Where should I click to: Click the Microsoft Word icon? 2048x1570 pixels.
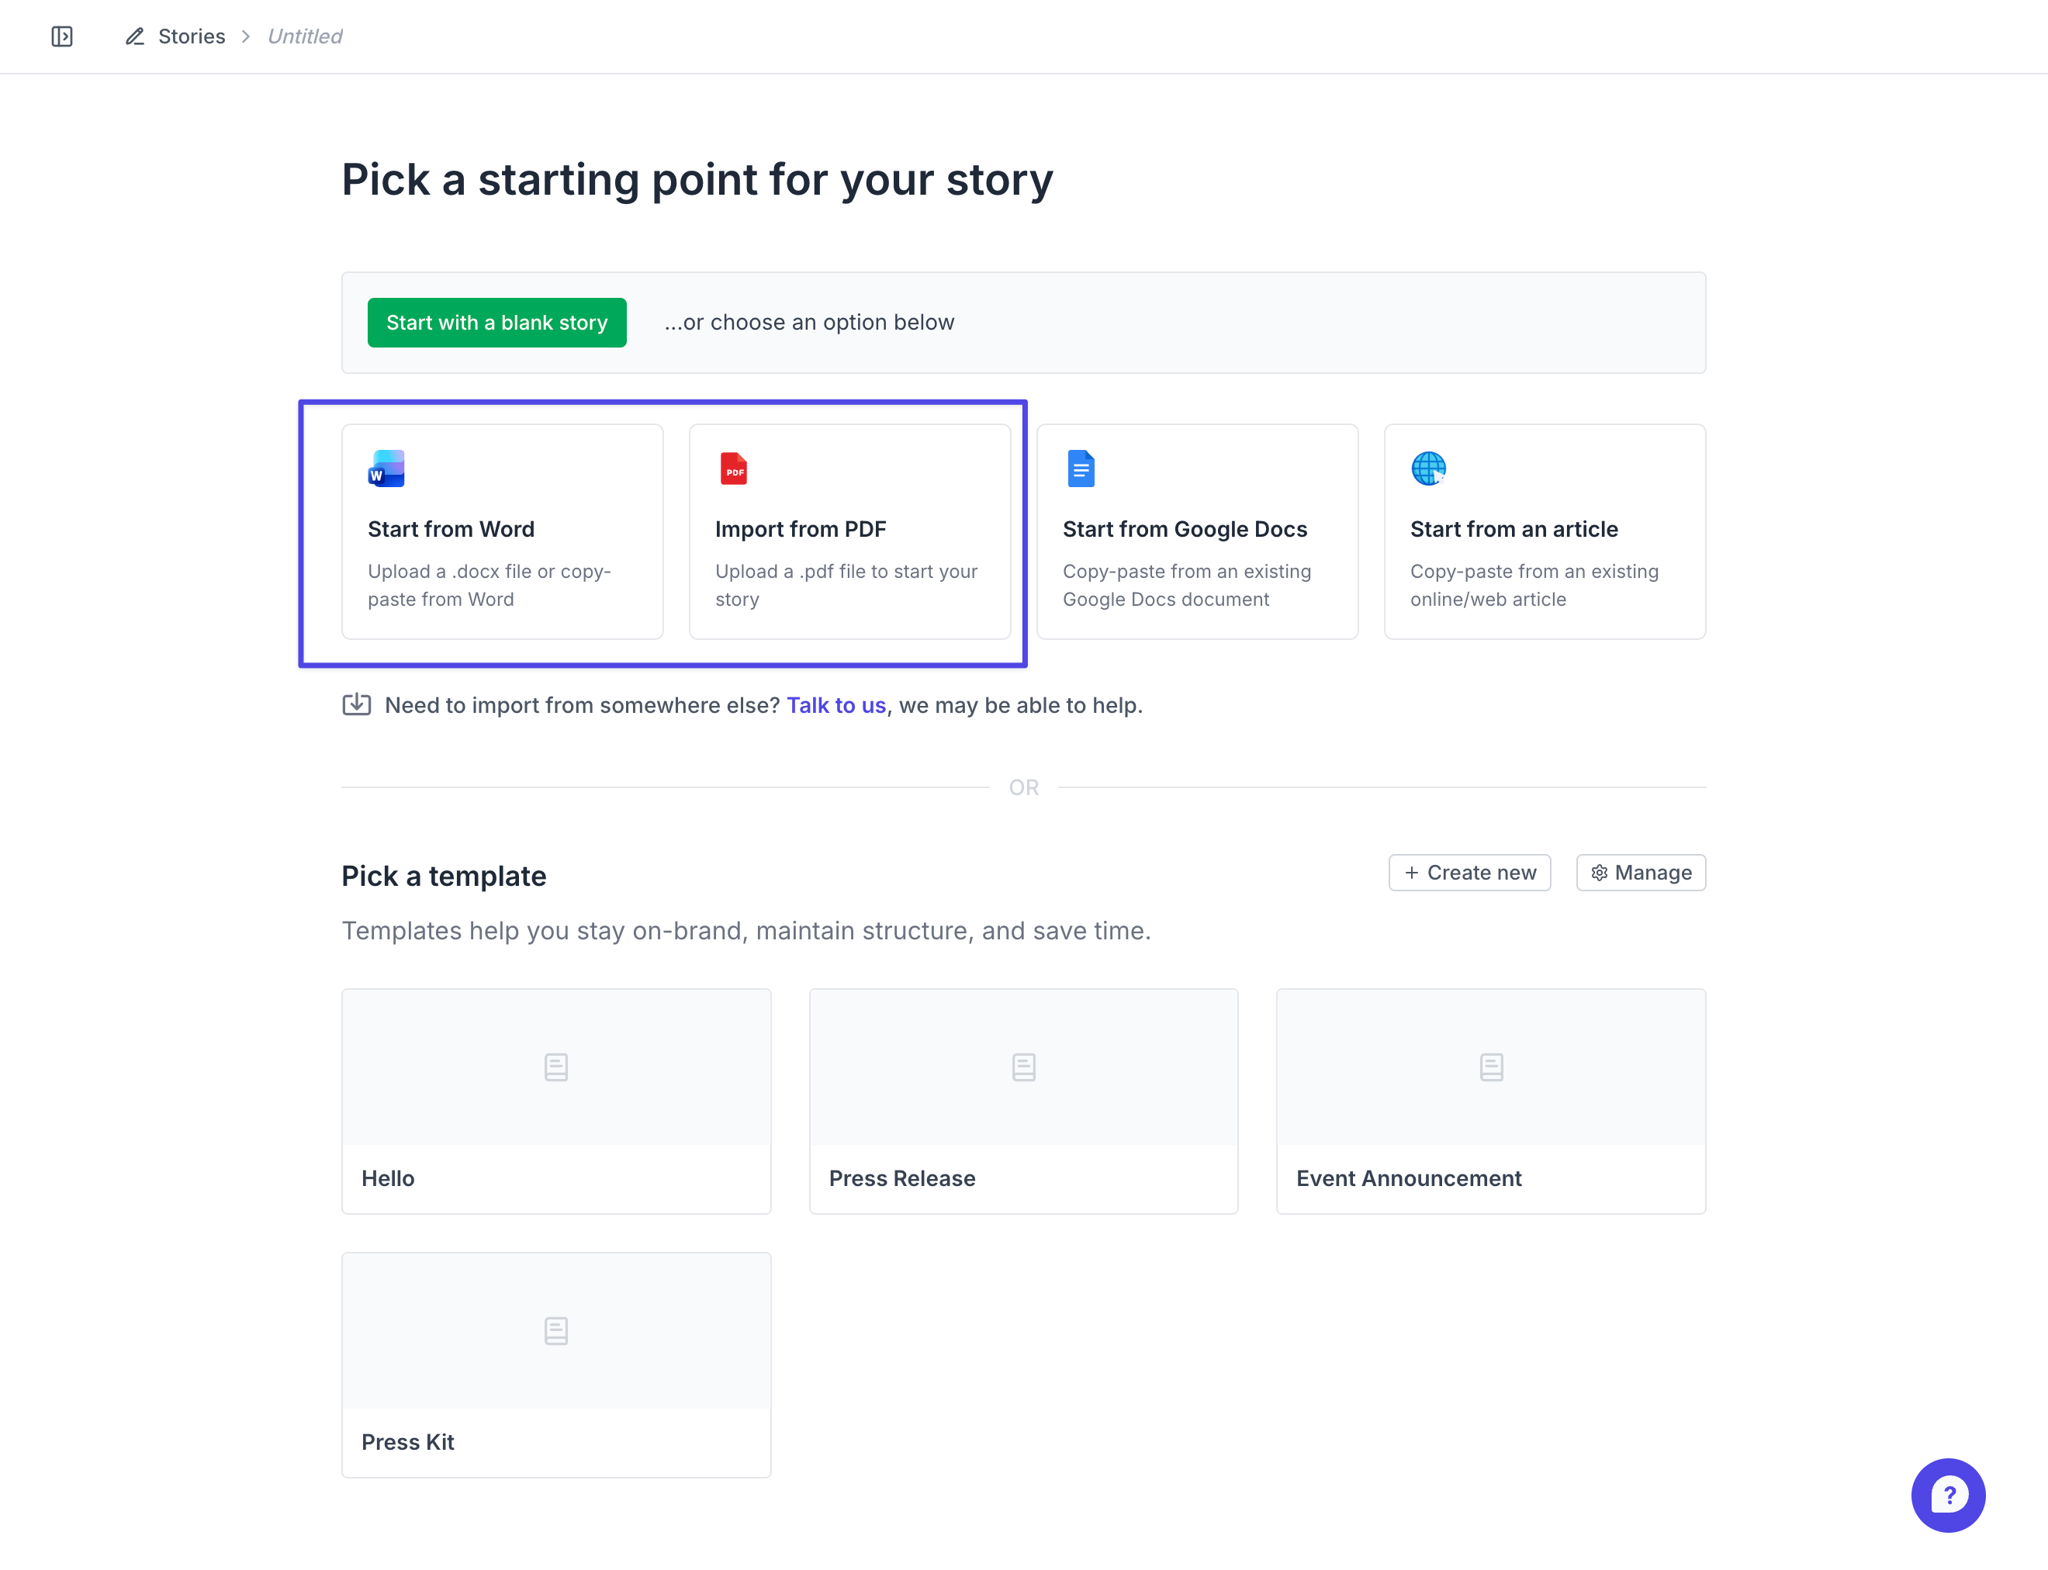click(386, 469)
